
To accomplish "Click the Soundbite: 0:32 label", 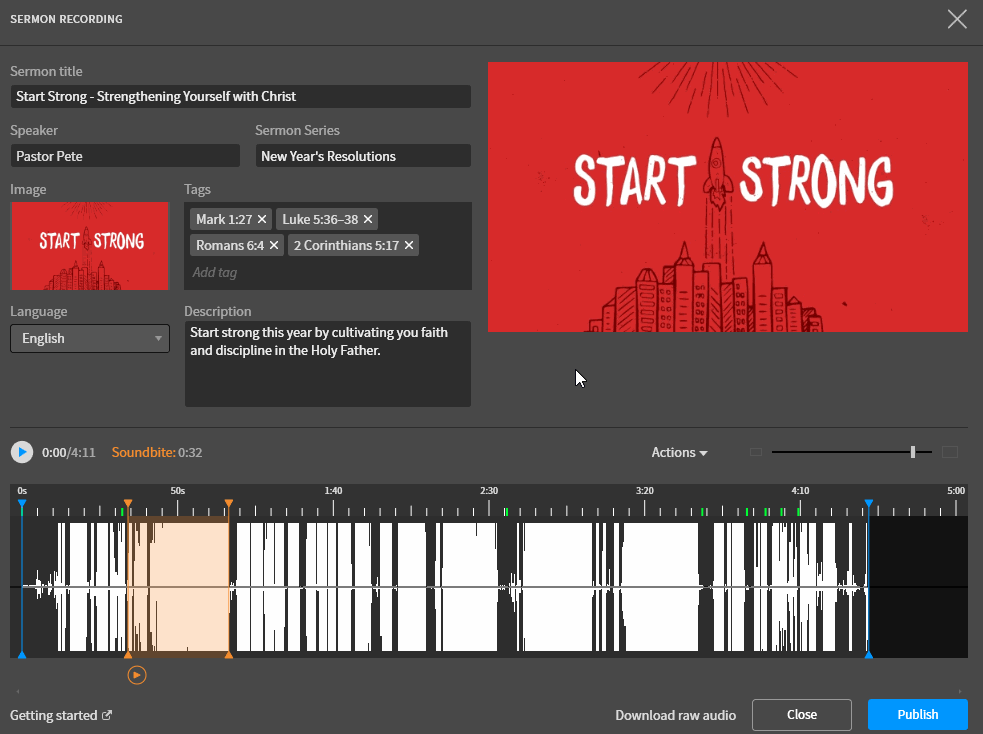I will tap(157, 453).
